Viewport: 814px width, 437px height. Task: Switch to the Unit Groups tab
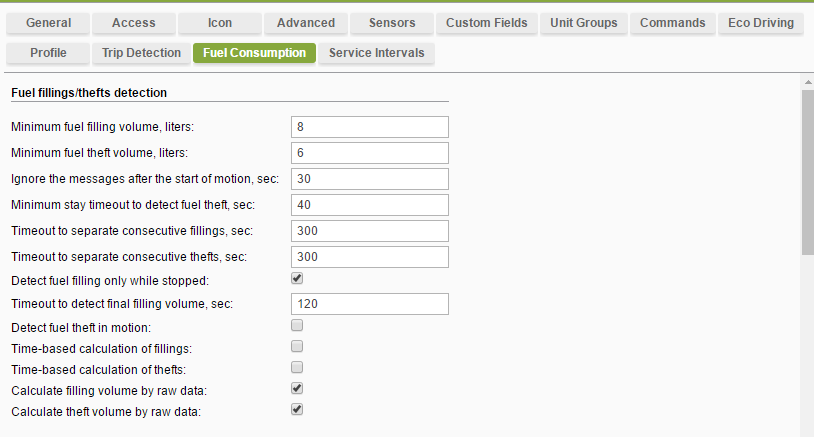584,23
